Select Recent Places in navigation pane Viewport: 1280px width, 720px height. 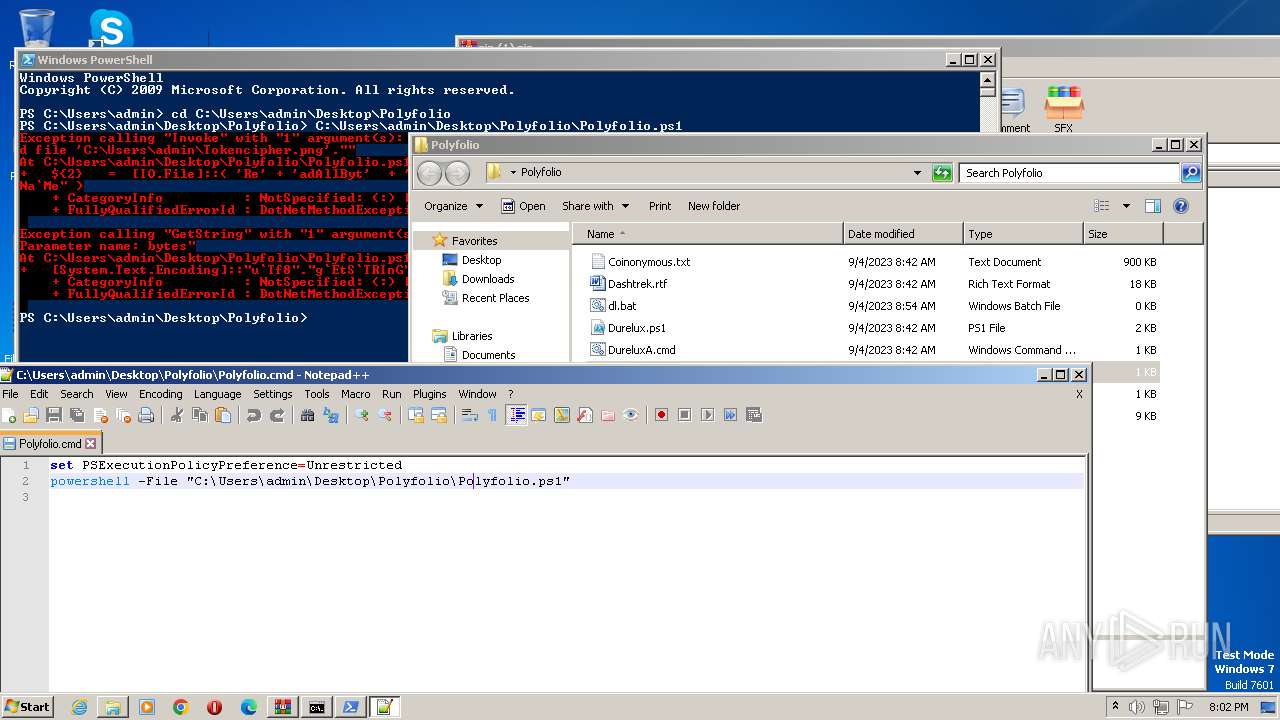[x=495, y=298]
